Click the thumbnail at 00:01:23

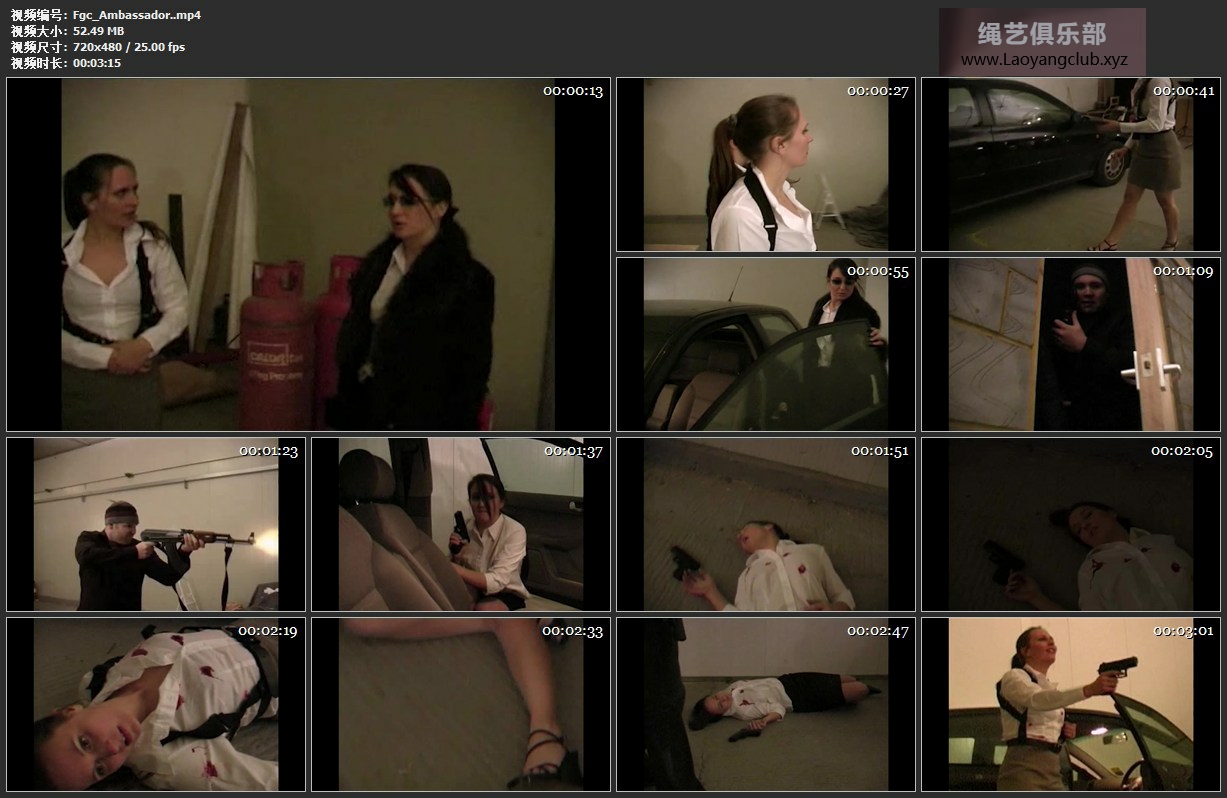(x=156, y=524)
